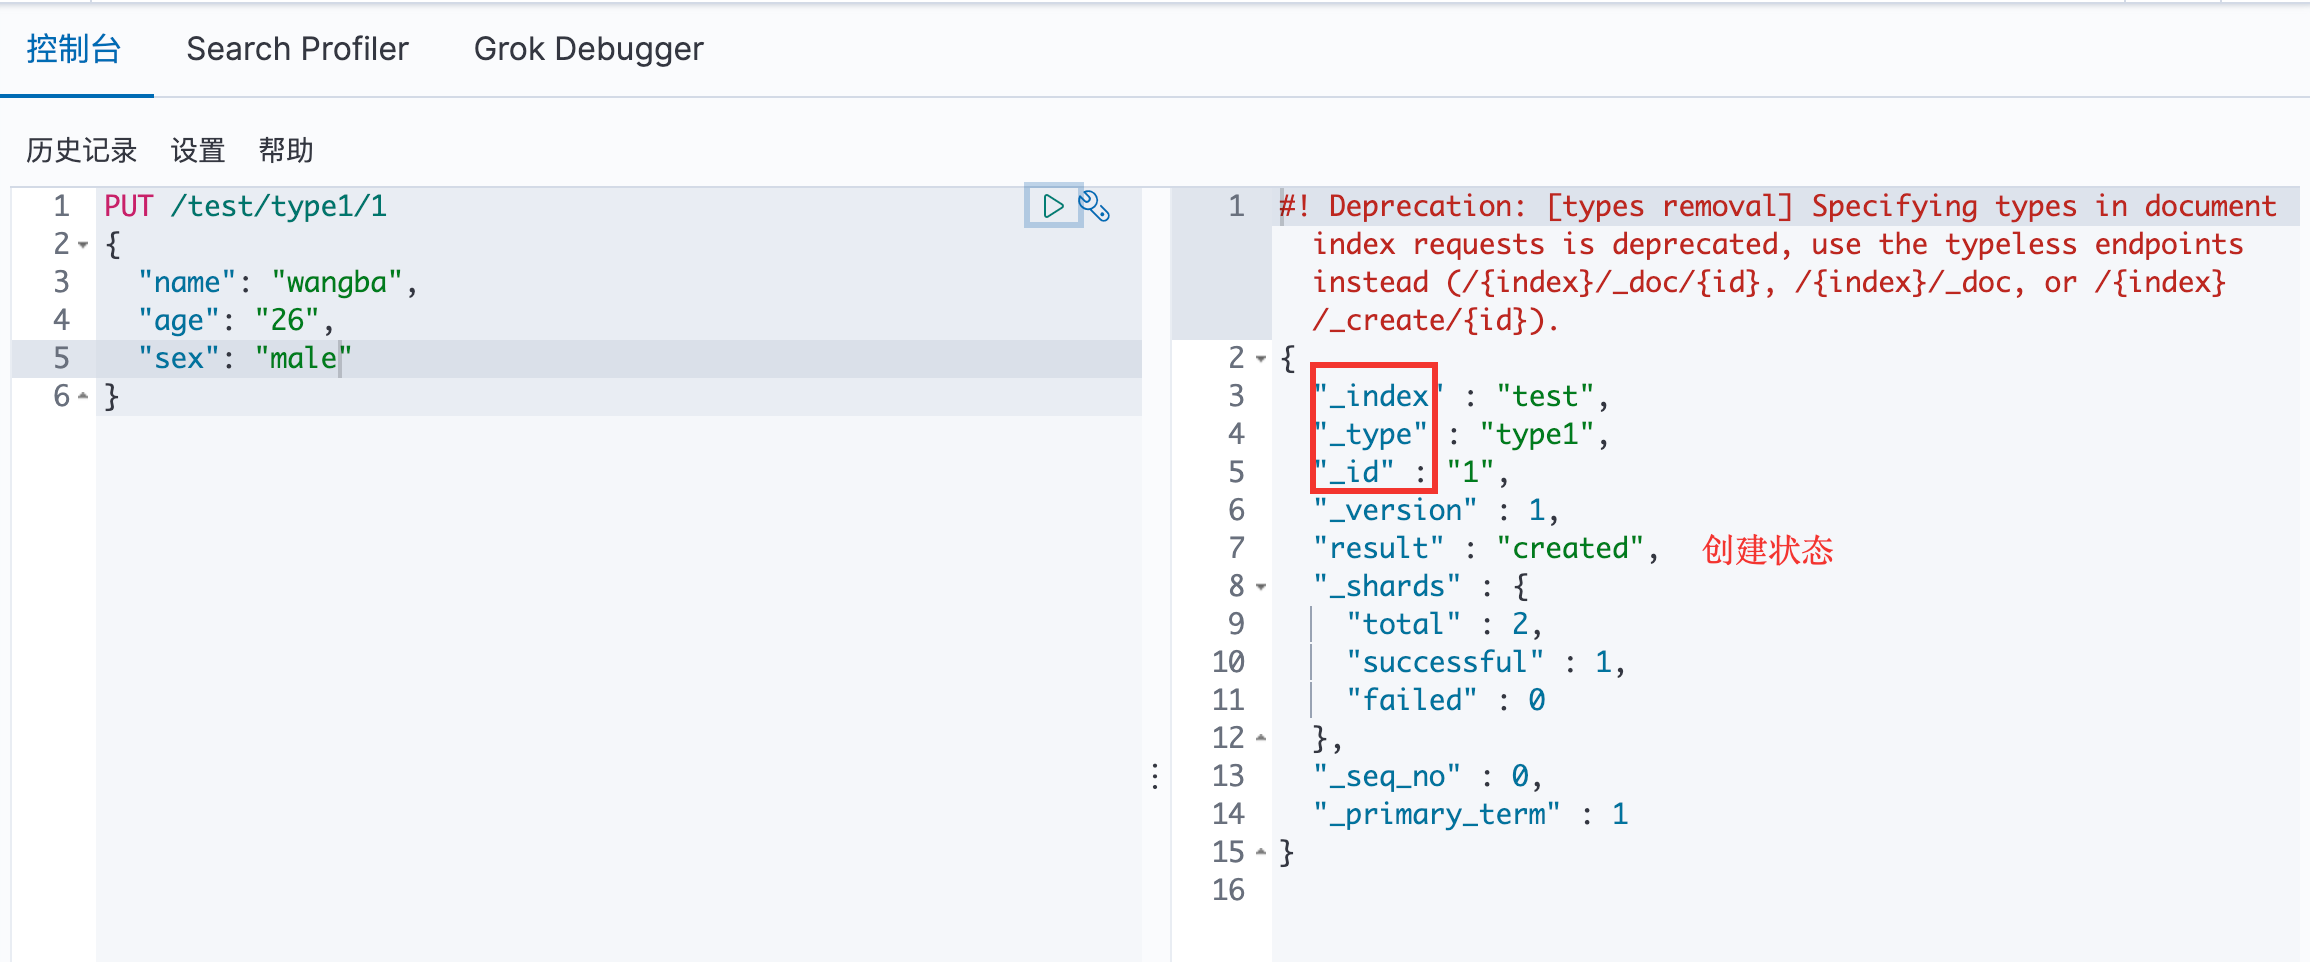
Task: Place cursor on the "sex": "male" line
Action: [x=245, y=358]
